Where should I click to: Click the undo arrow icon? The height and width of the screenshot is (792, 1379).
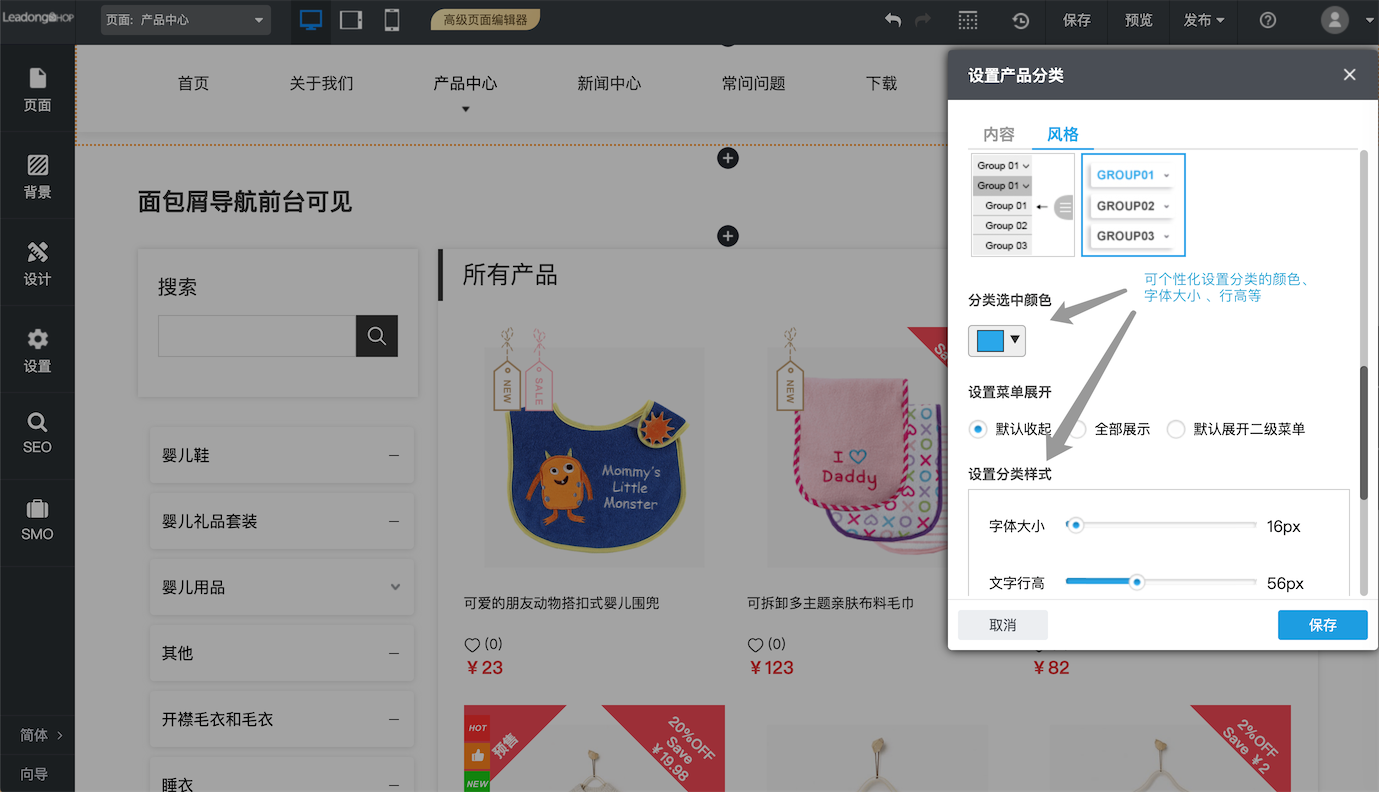[893, 20]
